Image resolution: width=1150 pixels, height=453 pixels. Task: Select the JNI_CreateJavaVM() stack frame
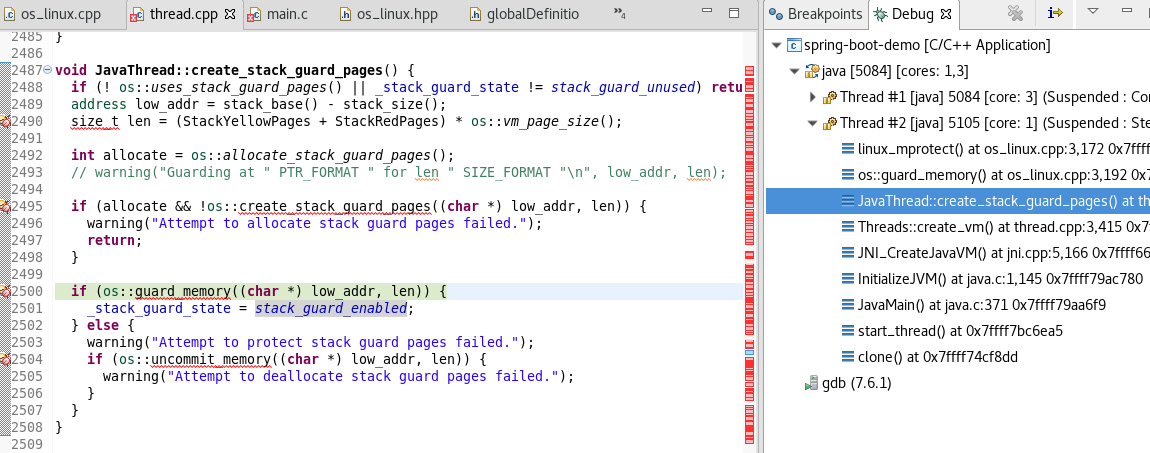(x=1003, y=252)
